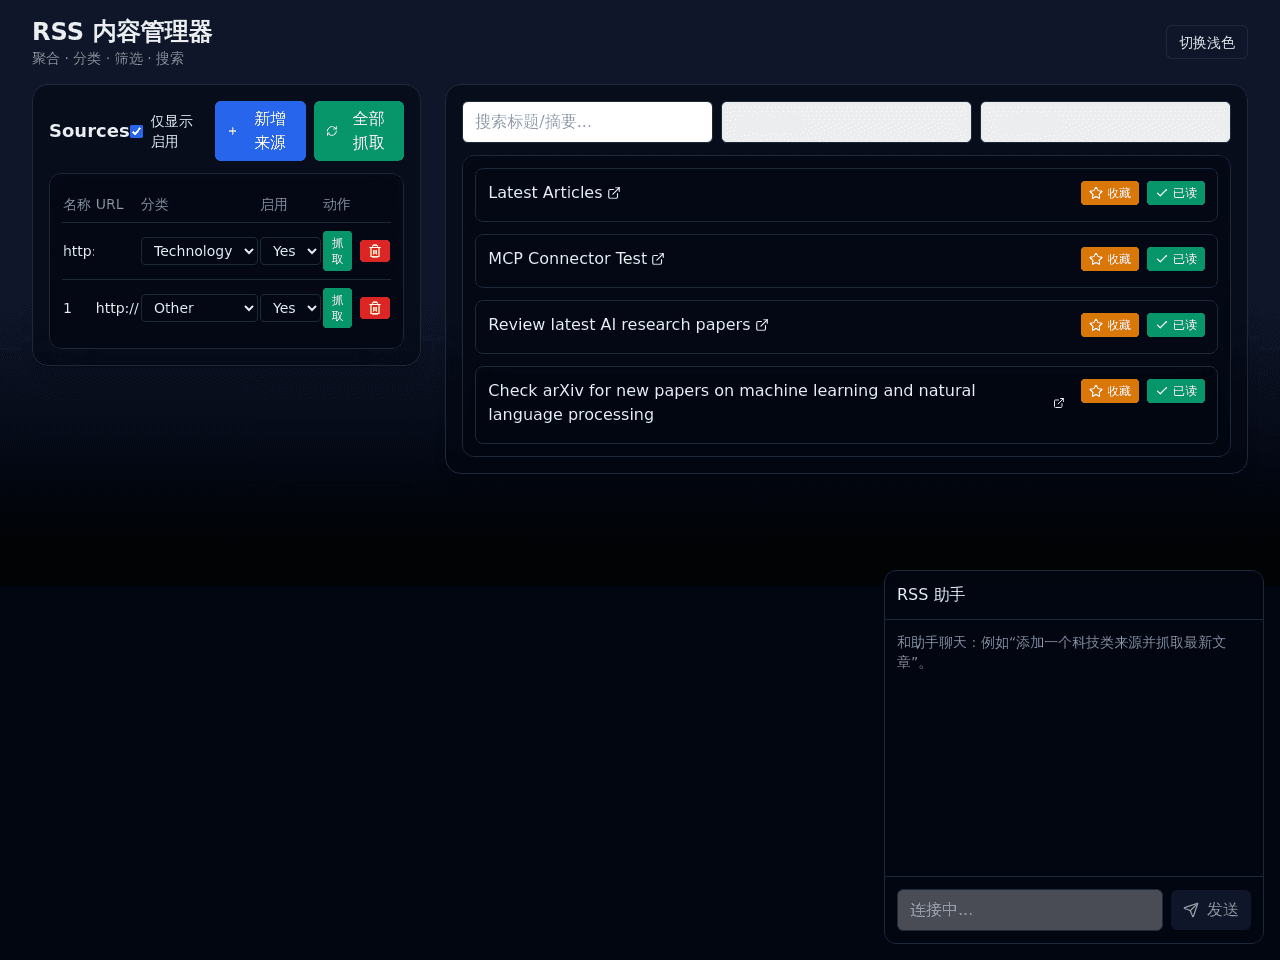Toggle the 仅显示启用 checkbox
Viewport: 1280px width, 960px height.
[136, 131]
